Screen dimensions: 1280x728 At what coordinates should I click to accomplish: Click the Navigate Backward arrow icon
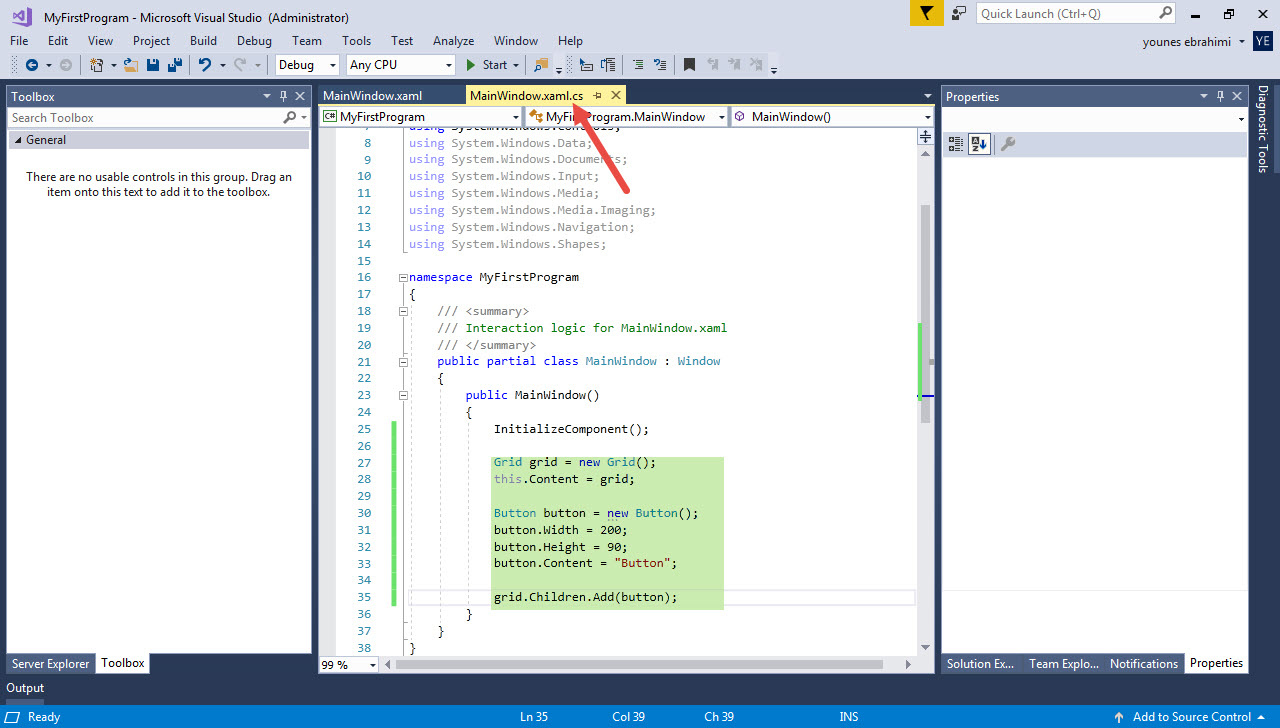click(x=33, y=64)
